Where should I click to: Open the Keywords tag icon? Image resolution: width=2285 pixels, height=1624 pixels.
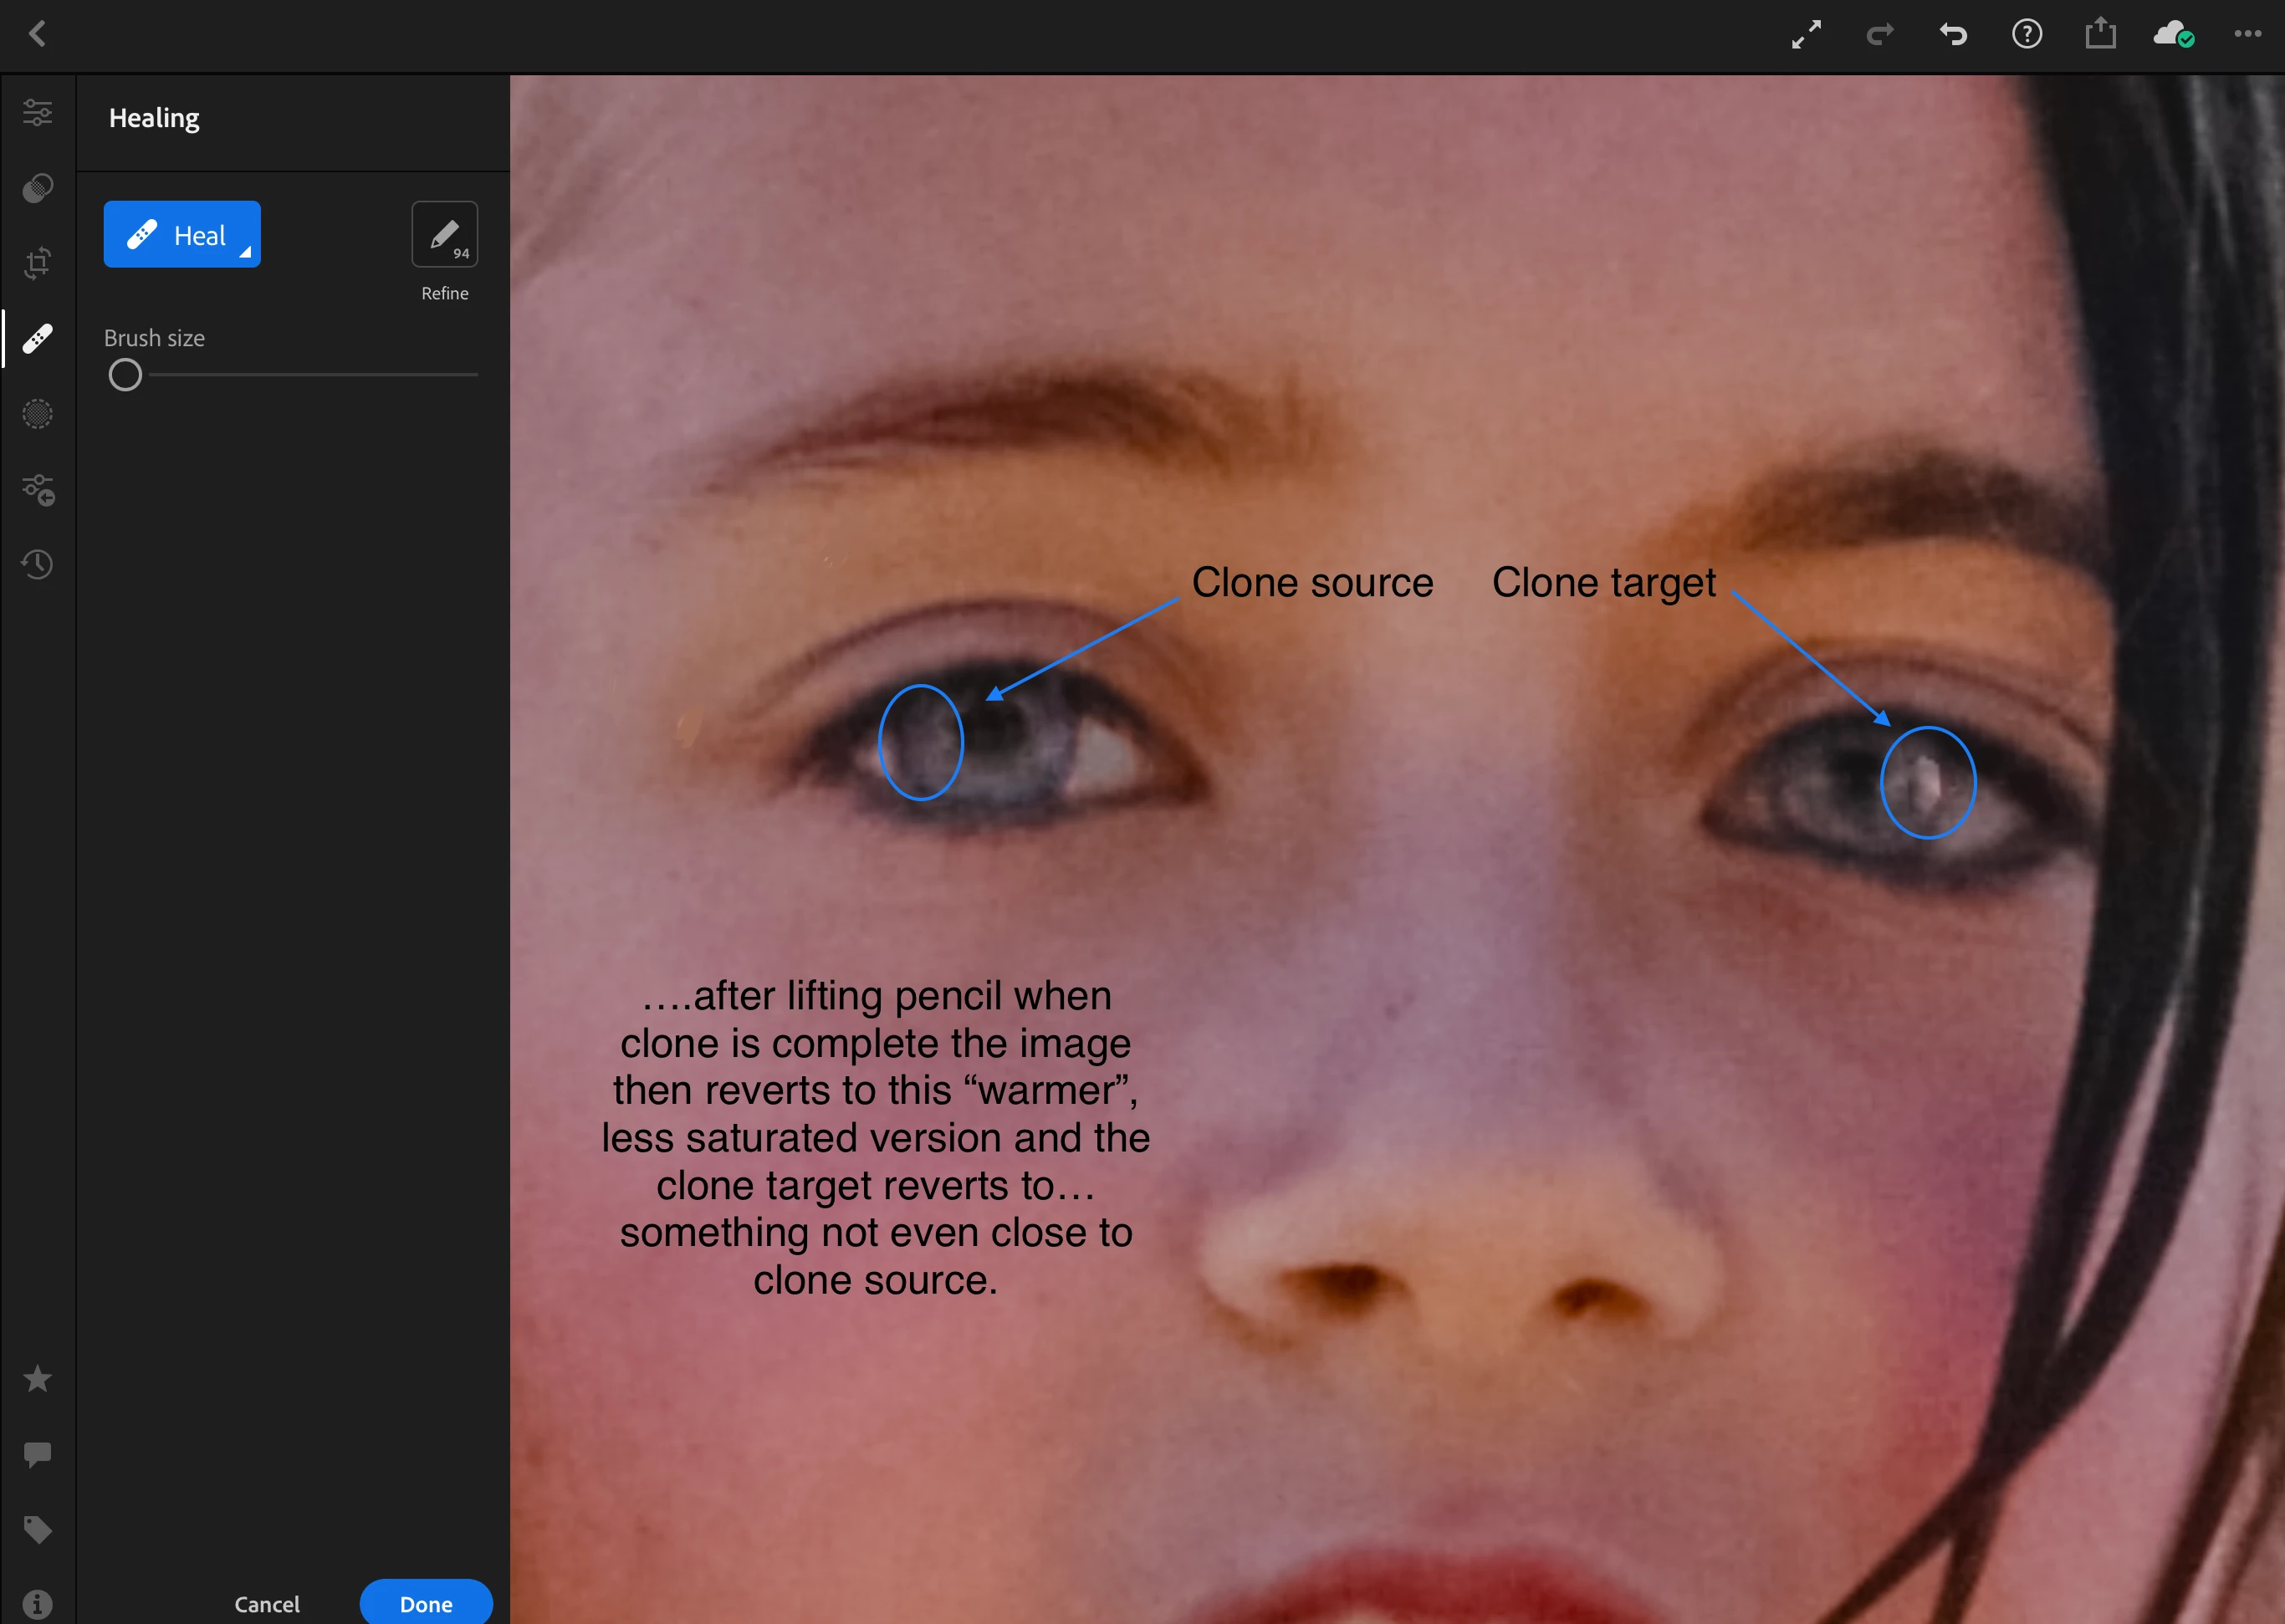click(x=38, y=1529)
